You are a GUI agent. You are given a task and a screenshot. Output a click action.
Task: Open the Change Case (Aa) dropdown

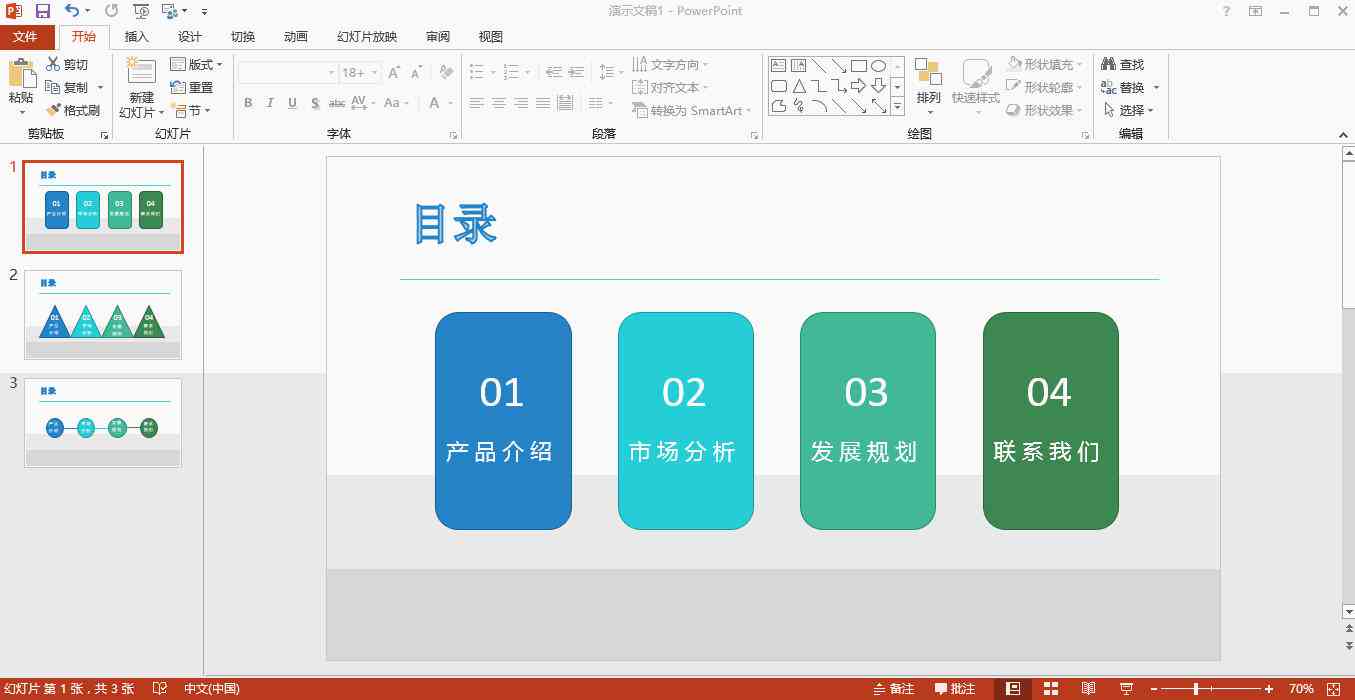click(x=395, y=103)
